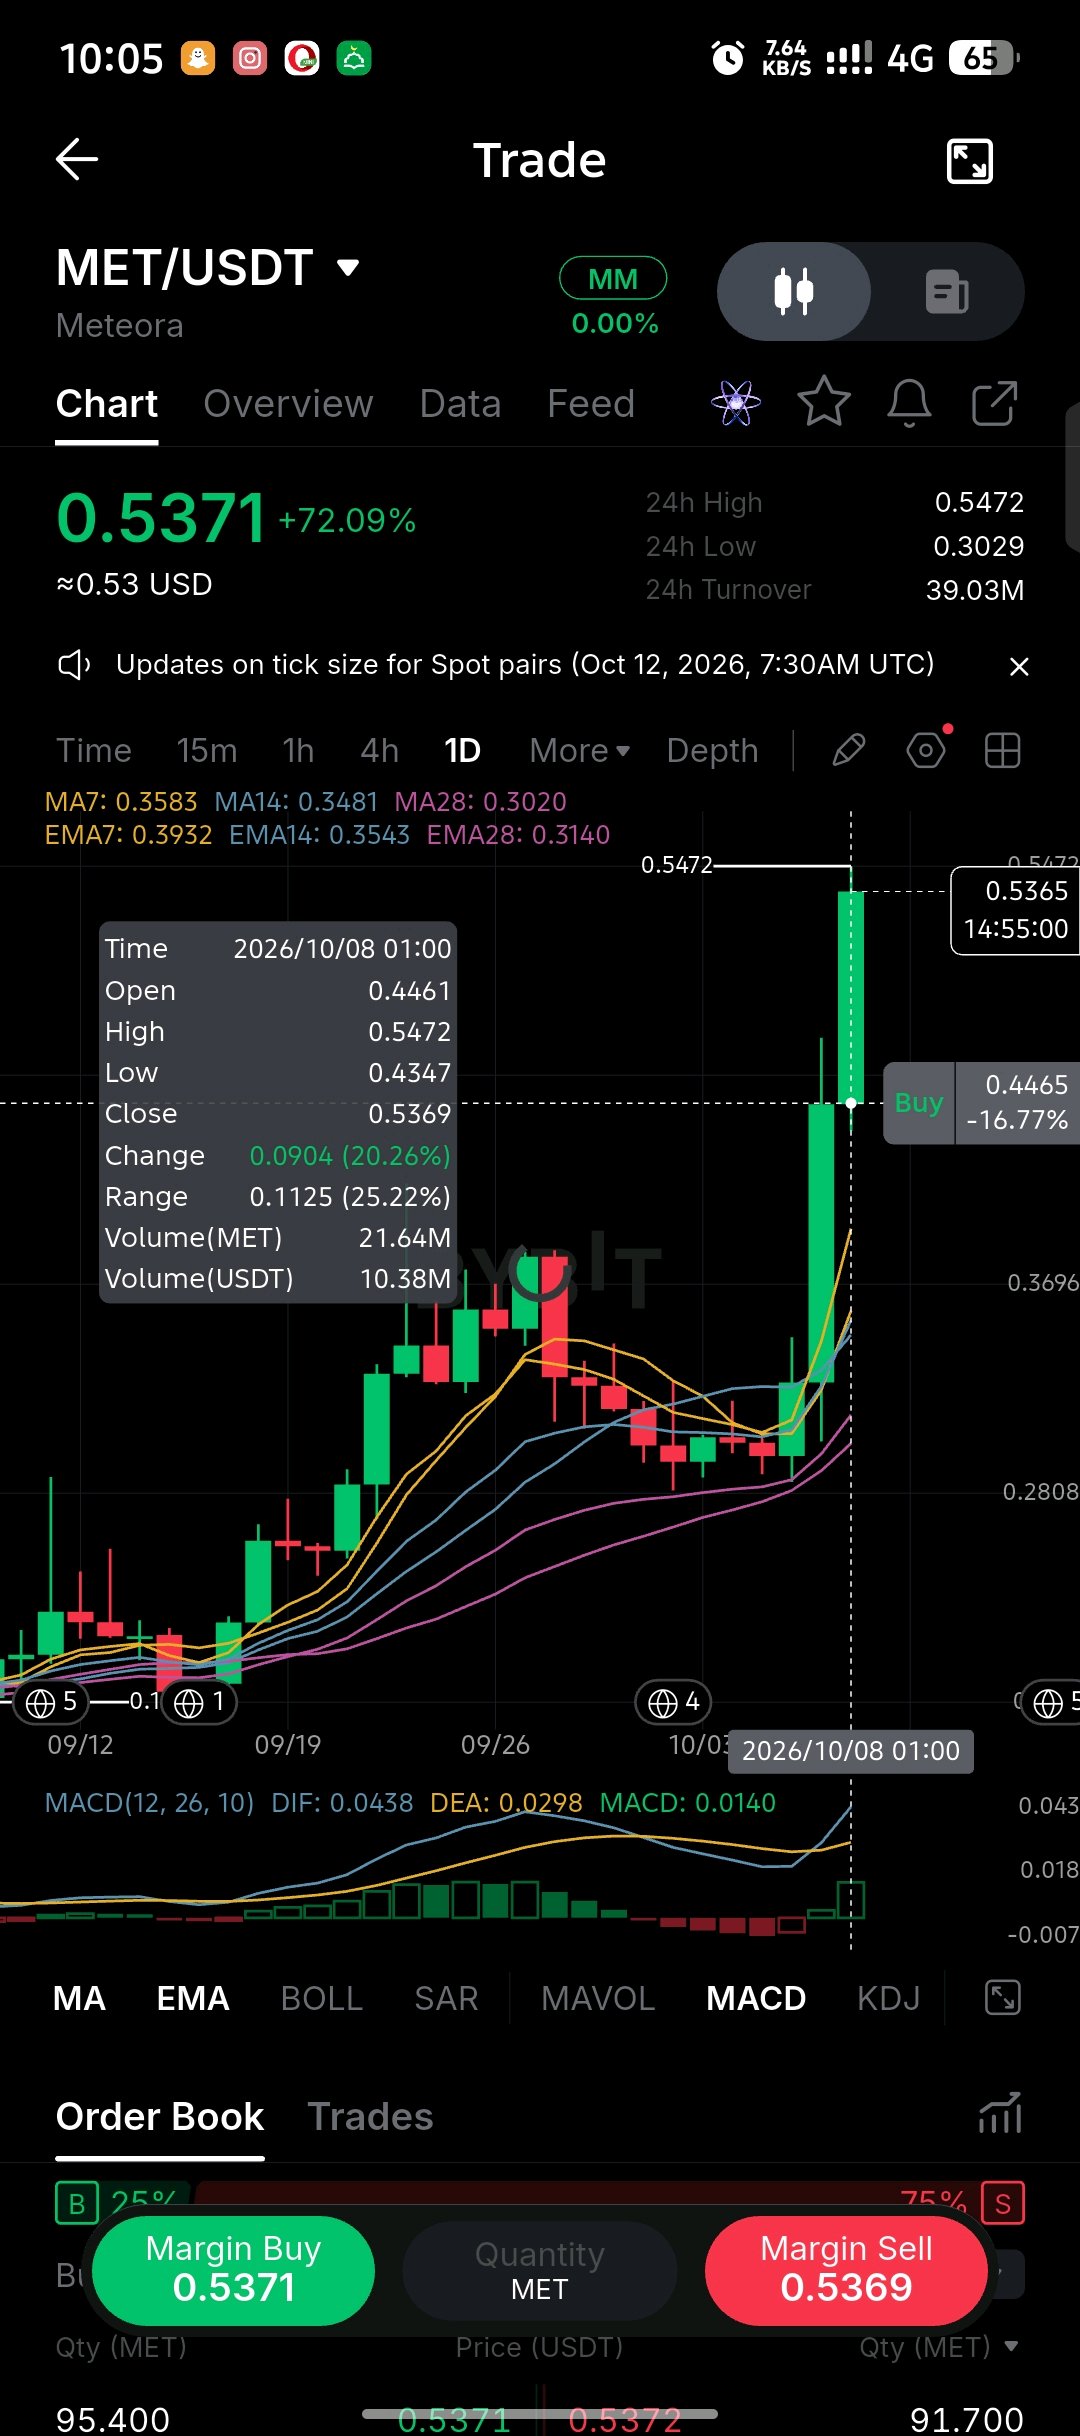Share the chart via export icon

pos(995,403)
